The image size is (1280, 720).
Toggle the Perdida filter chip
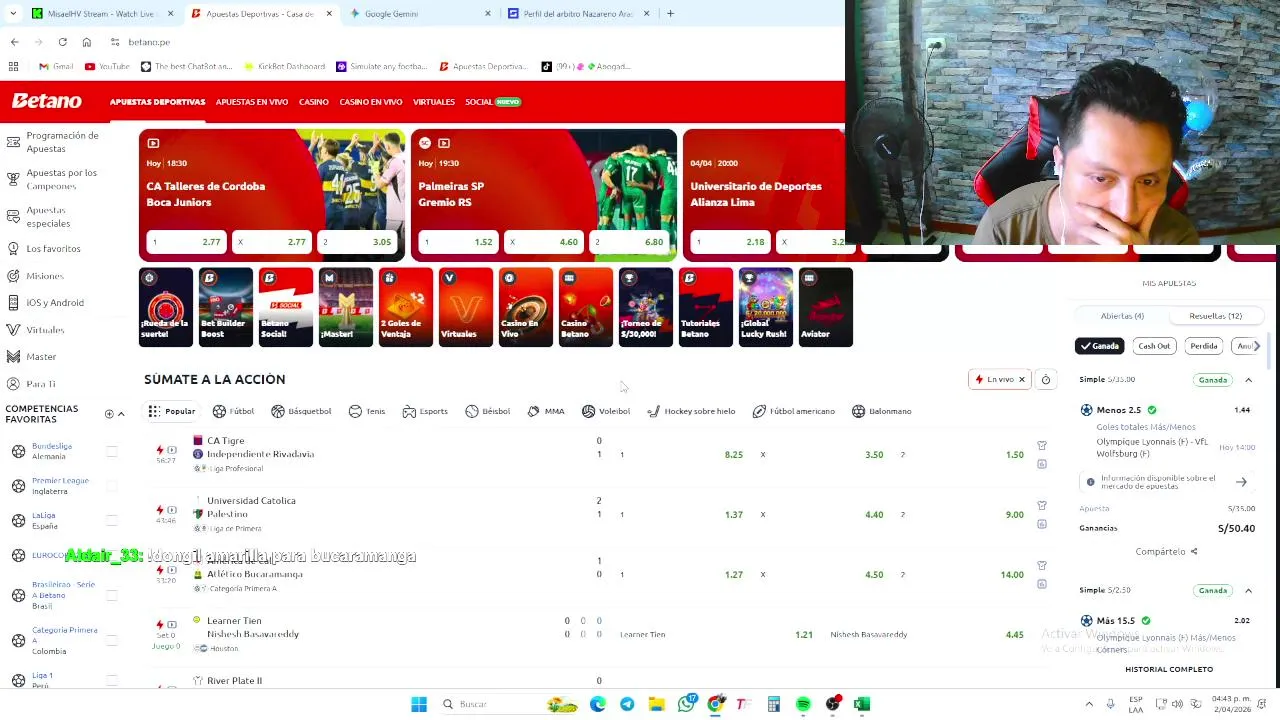coord(1204,346)
